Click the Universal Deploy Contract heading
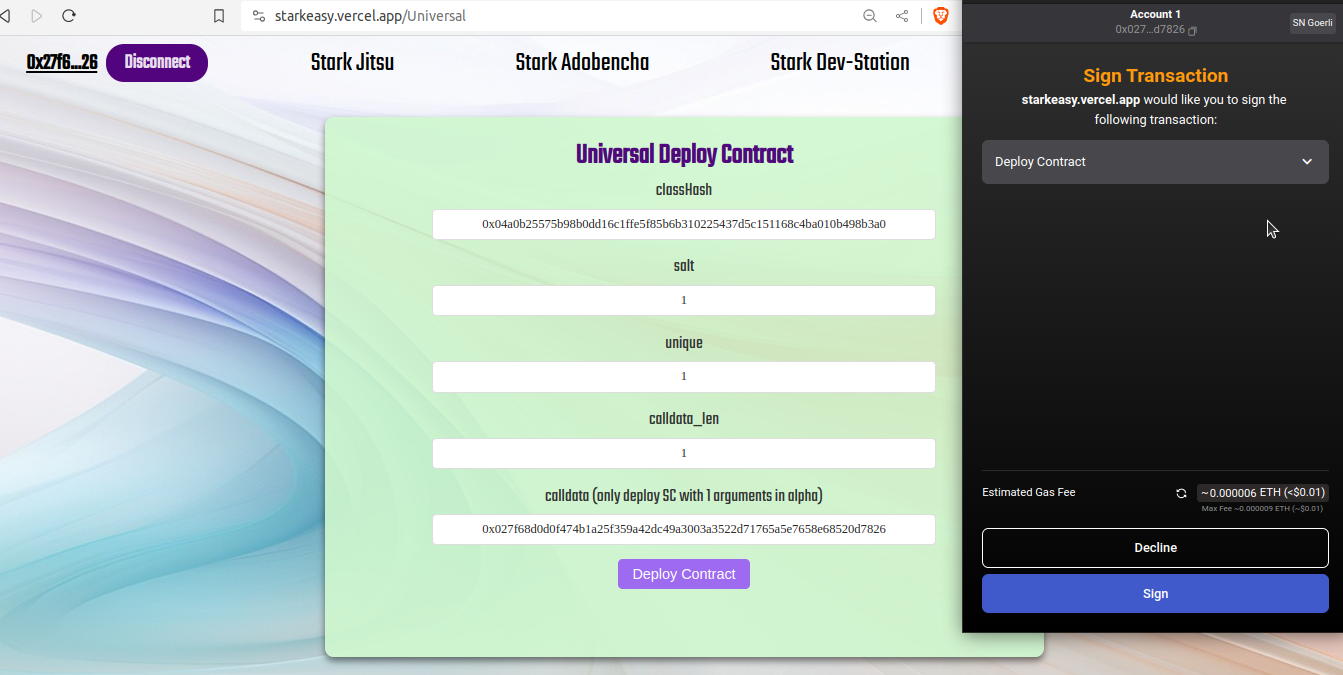The image size is (1343, 675). pos(685,154)
